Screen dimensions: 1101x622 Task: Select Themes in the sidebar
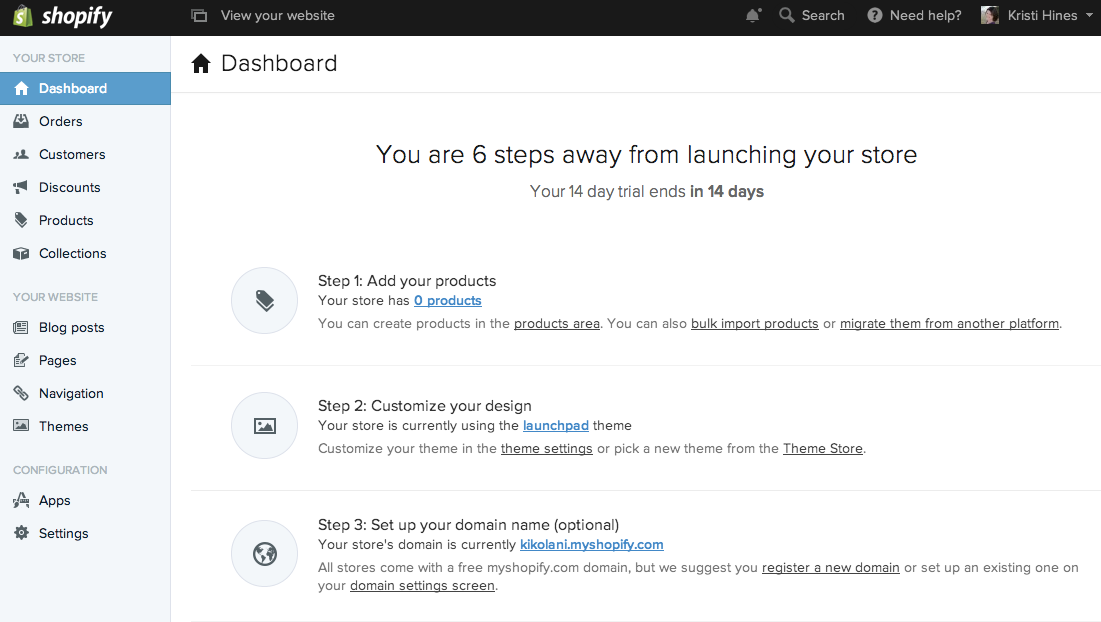(x=63, y=426)
